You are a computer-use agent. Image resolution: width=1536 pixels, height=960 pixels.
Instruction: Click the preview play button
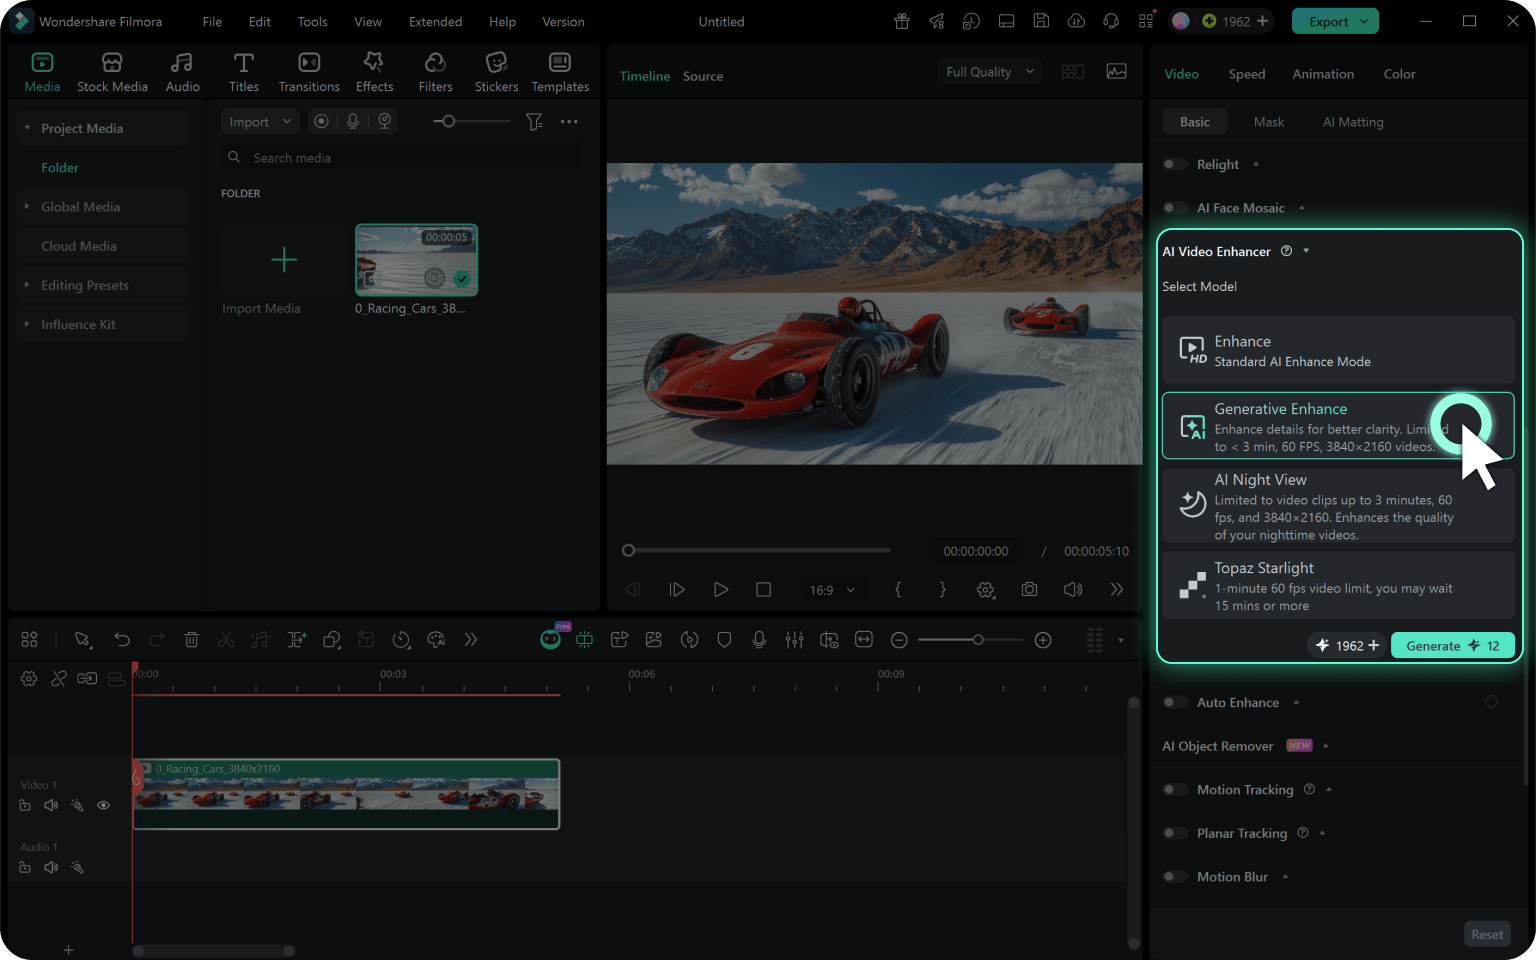click(720, 590)
